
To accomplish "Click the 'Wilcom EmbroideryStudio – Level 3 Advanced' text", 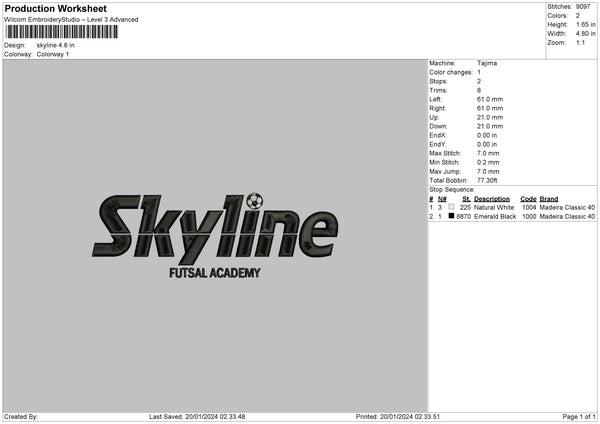I will [71, 20].
